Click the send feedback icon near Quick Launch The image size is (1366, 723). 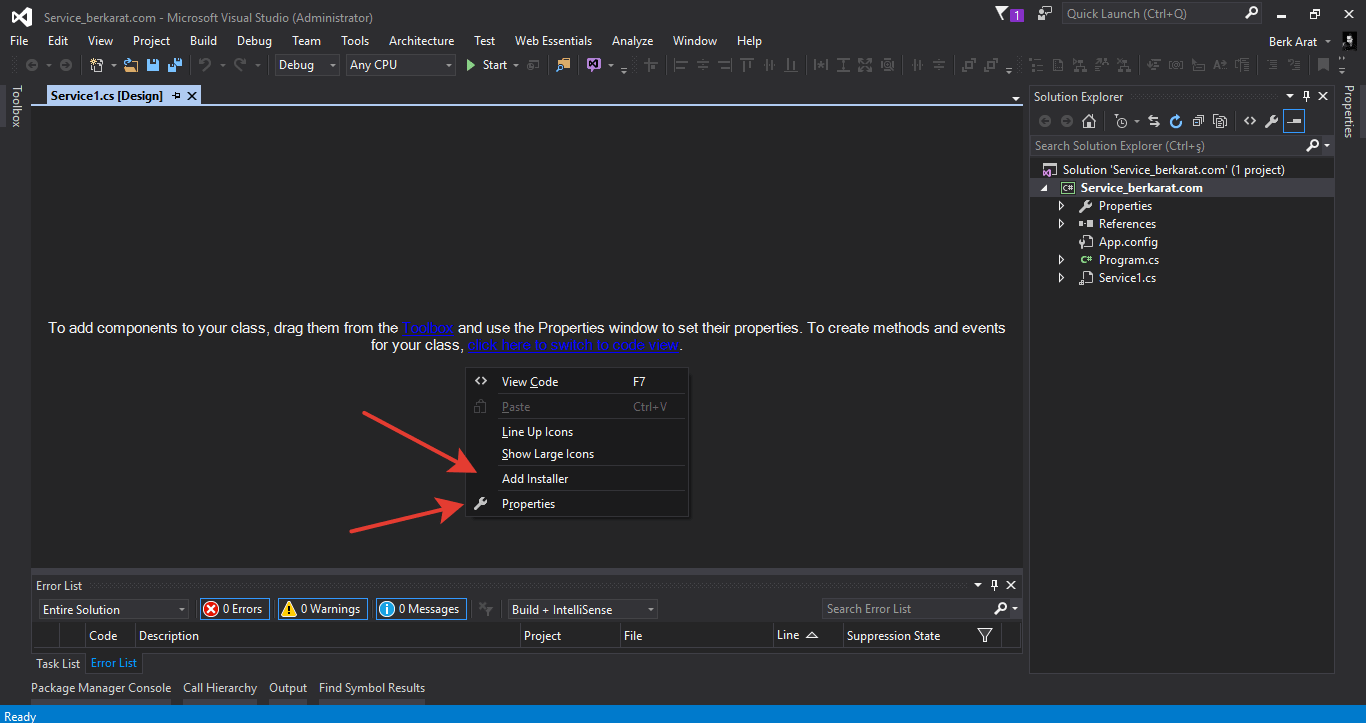(1045, 14)
